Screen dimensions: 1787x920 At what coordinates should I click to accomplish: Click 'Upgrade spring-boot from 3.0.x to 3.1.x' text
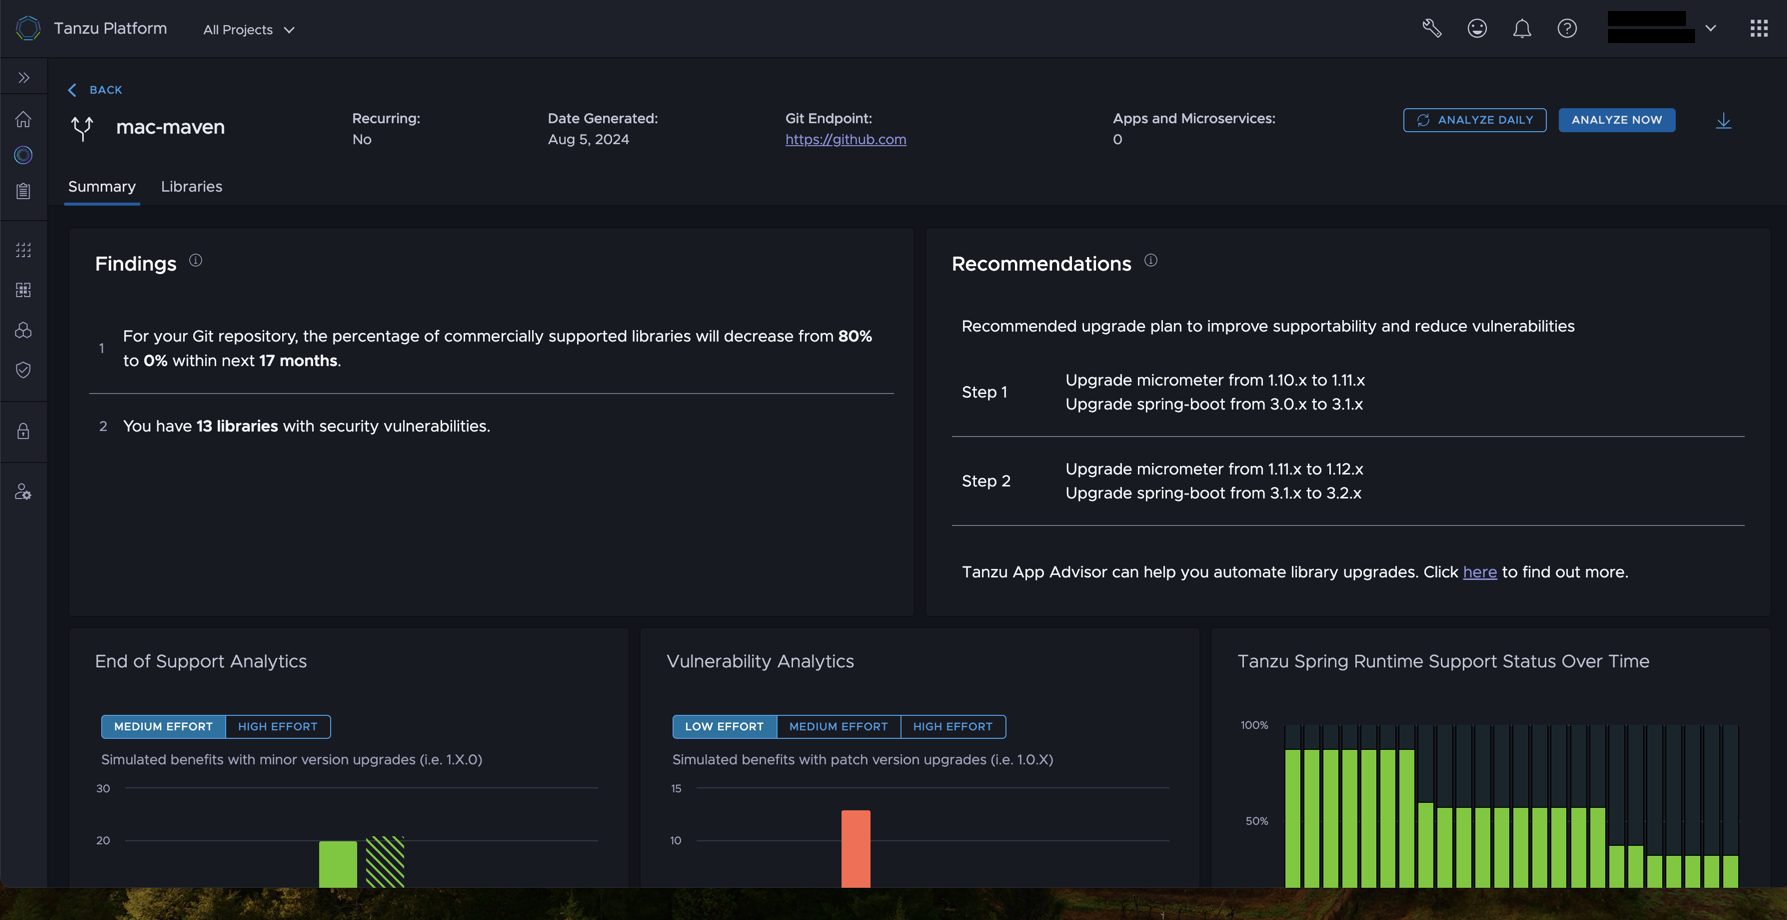1214,405
